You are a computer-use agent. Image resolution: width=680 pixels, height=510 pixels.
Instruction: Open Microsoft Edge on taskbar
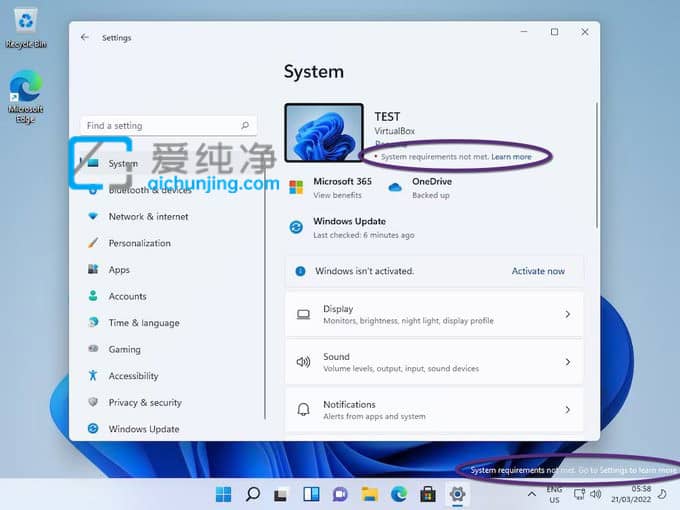pyautogui.click(x=399, y=494)
